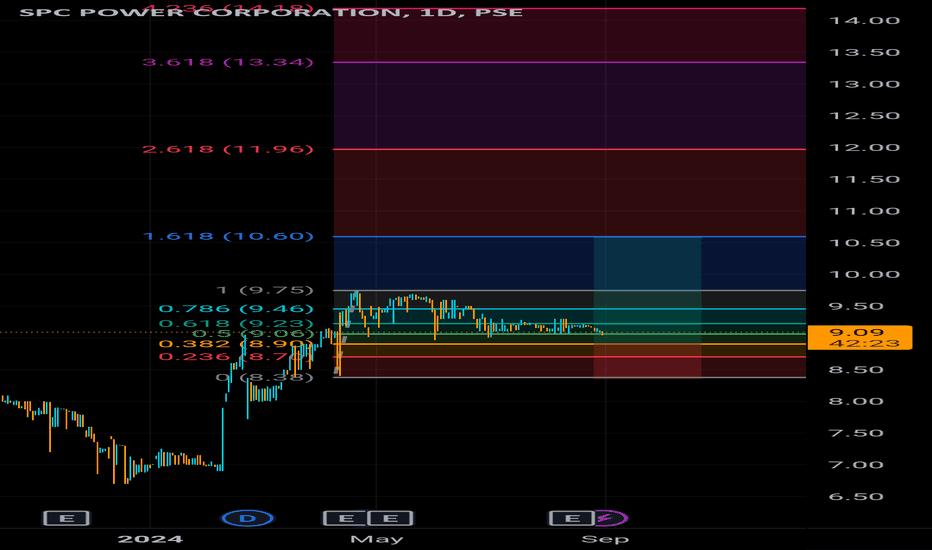Image resolution: width=932 pixels, height=550 pixels.
Task: Open the earnings E marker just before Sep
Action: coord(571,518)
